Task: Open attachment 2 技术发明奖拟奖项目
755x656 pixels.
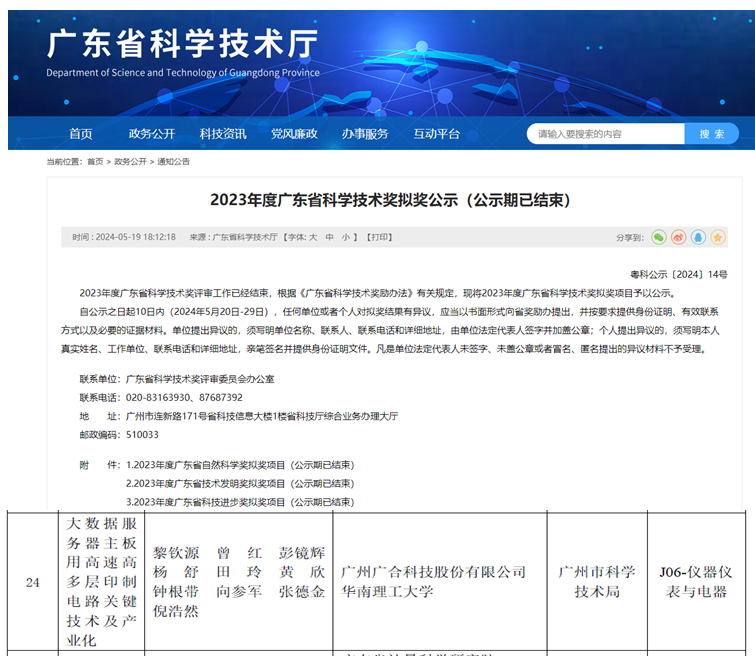Action: click(x=240, y=483)
